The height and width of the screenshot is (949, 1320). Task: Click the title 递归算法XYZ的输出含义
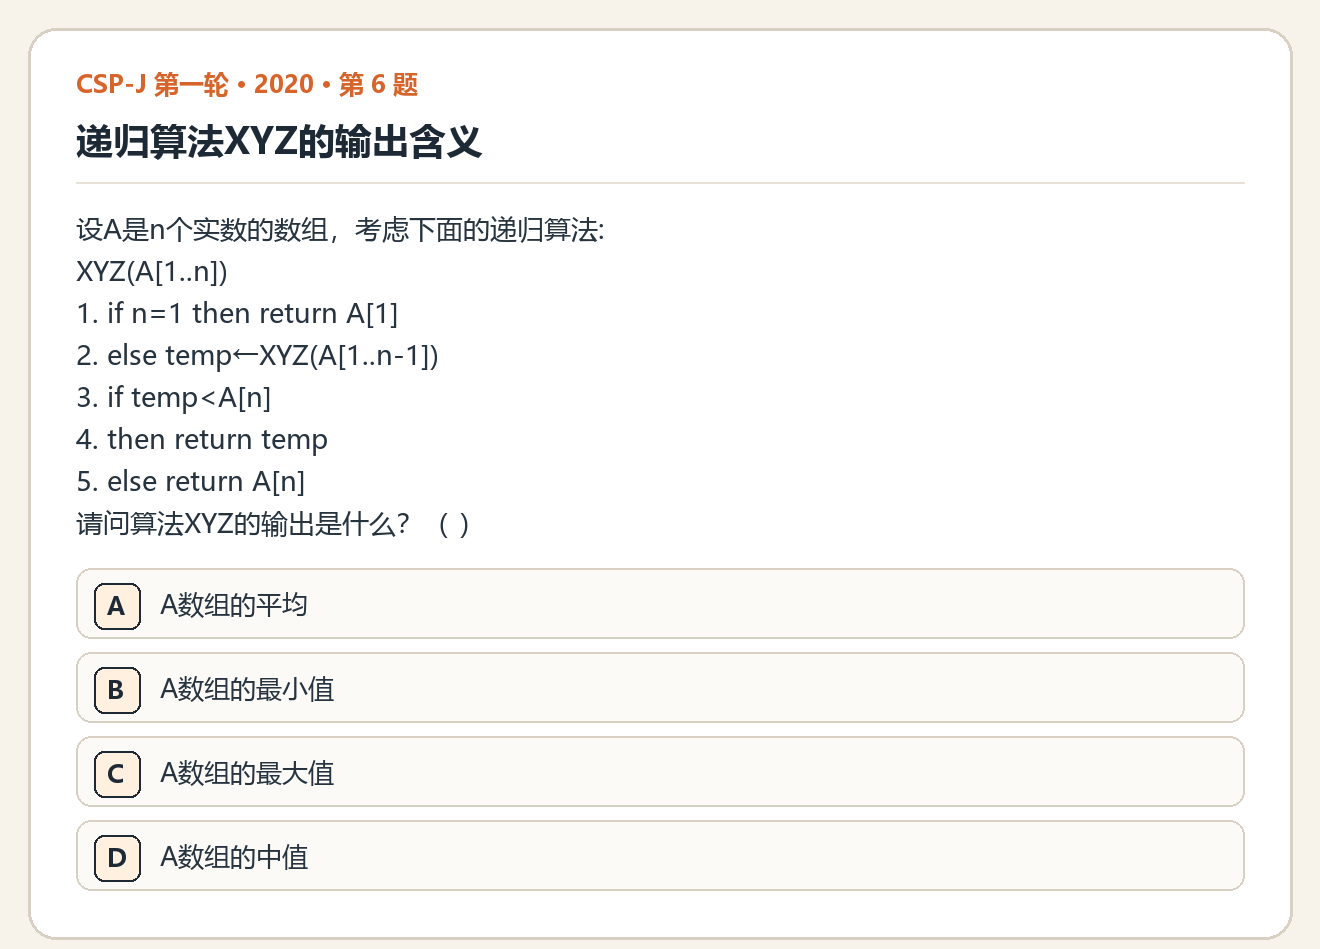point(279,142)
